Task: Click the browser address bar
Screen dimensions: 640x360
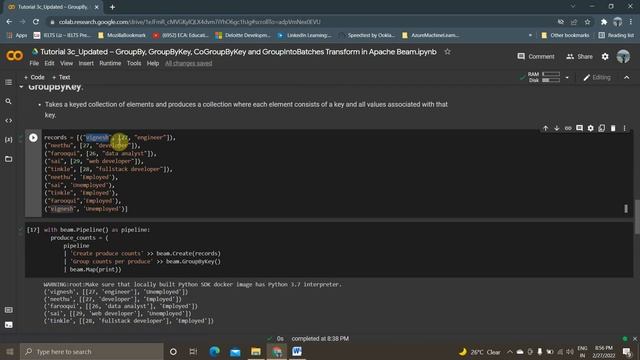Action: coord(302,22)
